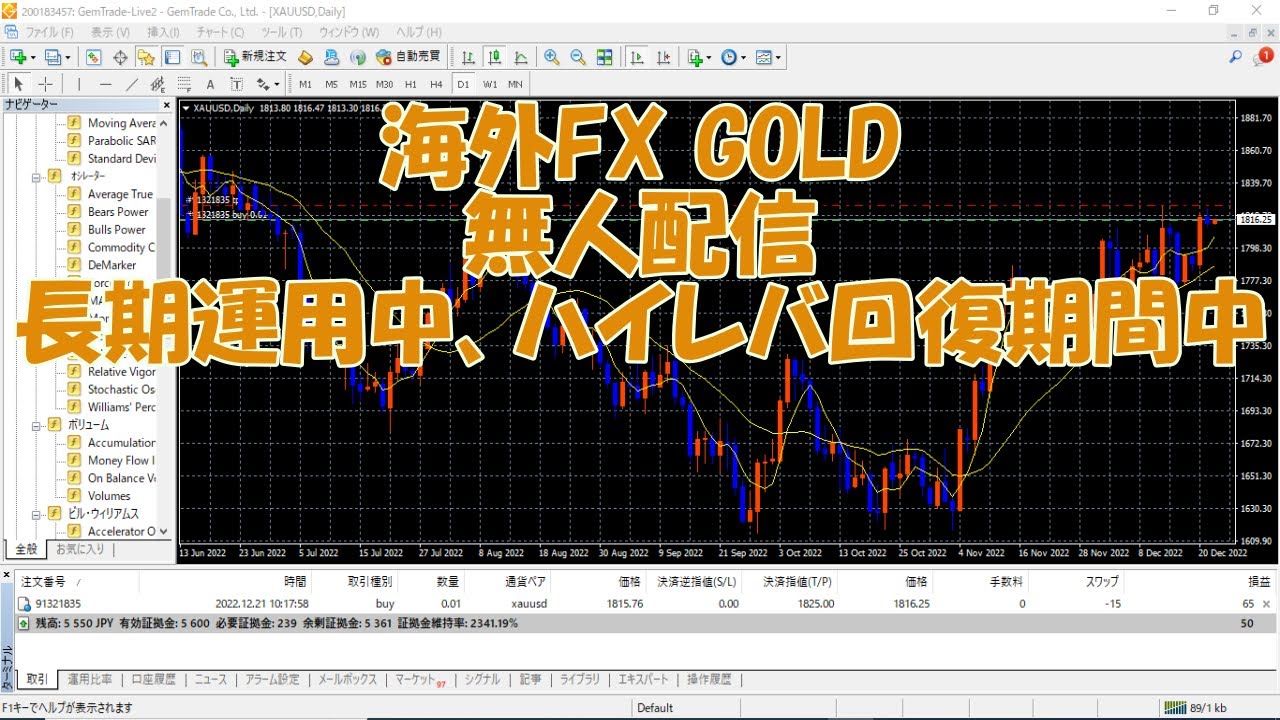Select the trendline drawing tool

[x=131, y=84]
